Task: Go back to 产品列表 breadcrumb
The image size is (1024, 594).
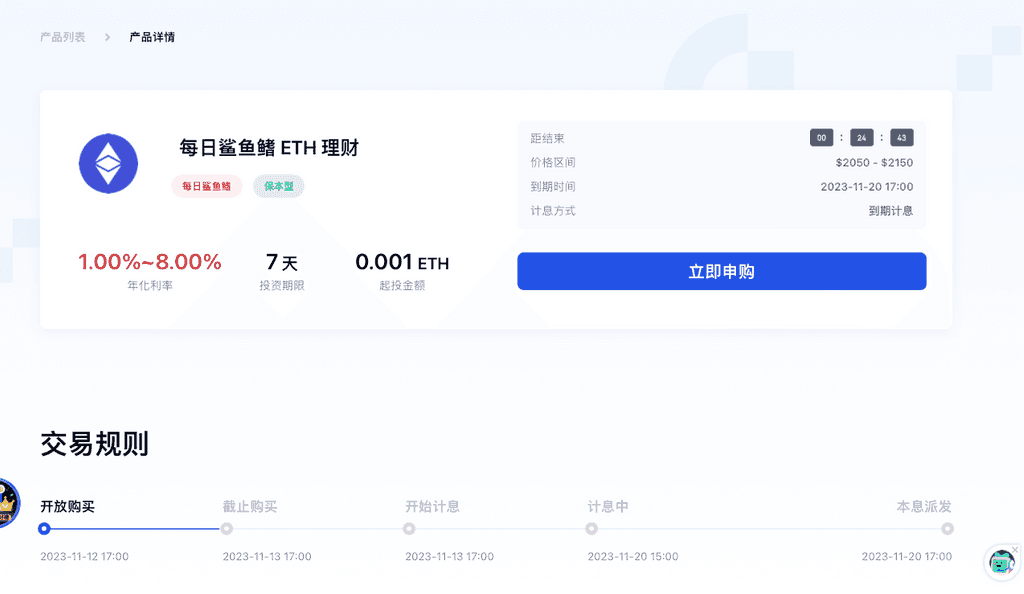Action: coord(62,37)
